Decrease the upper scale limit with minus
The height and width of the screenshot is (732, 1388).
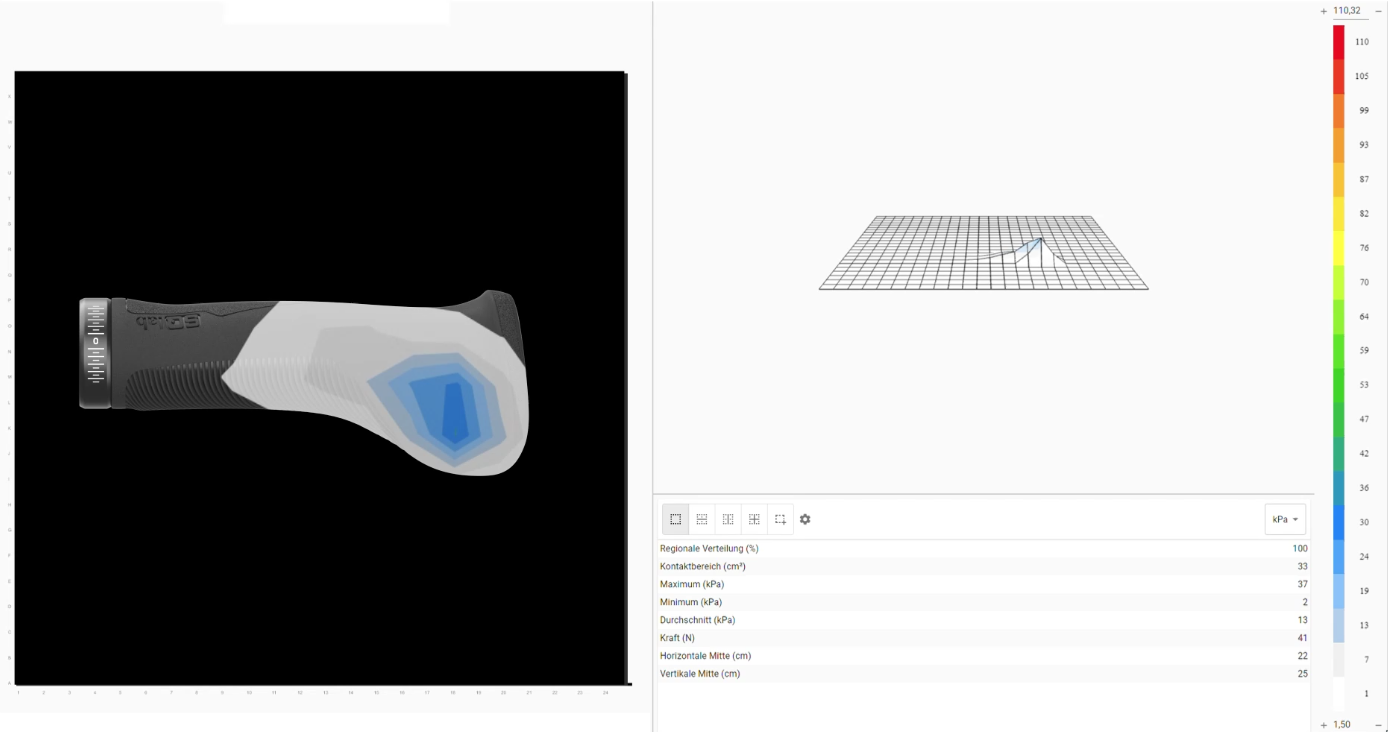(x=1378, y=11)
